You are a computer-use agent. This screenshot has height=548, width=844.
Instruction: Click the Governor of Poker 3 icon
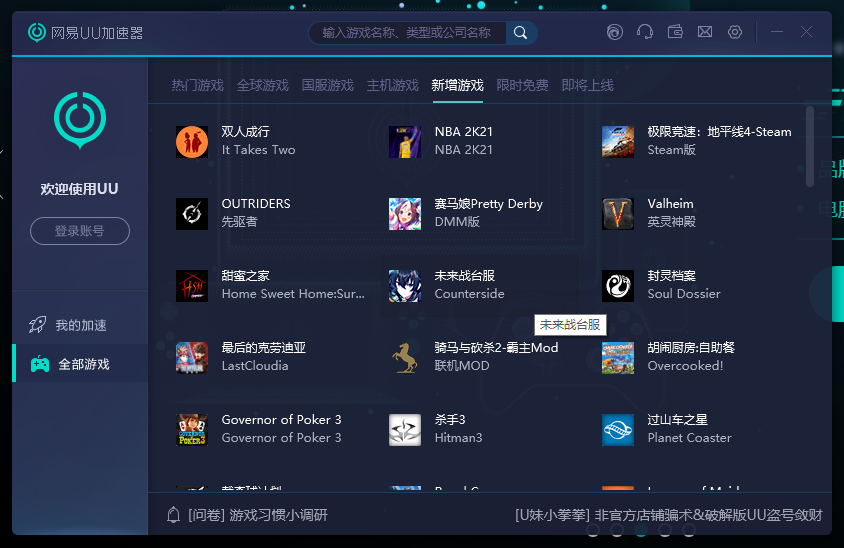192,430
